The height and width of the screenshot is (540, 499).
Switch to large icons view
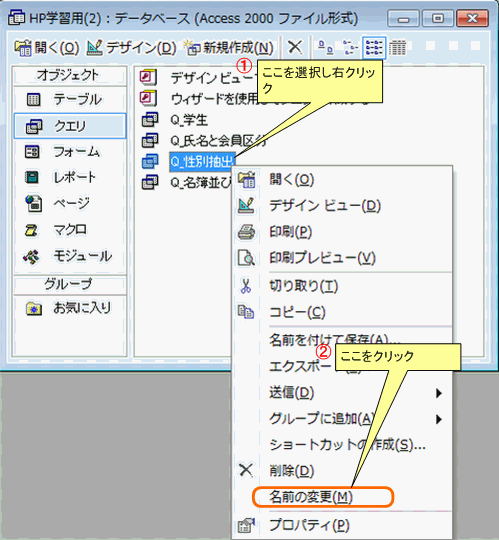click(x=326, y=47)
